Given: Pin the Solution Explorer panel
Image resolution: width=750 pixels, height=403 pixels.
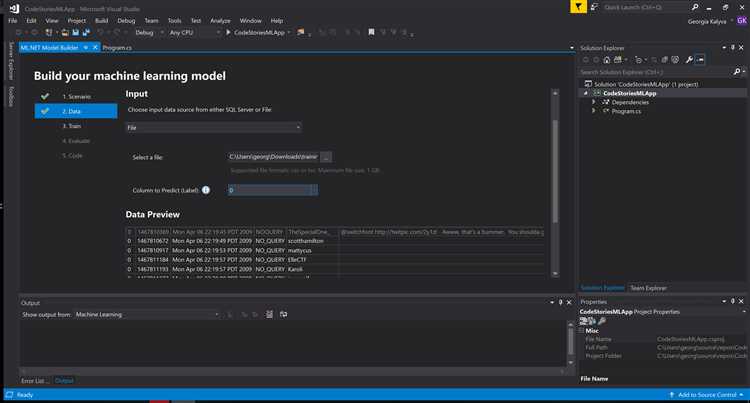Looking at the screenshot, I should pos(732,47).
